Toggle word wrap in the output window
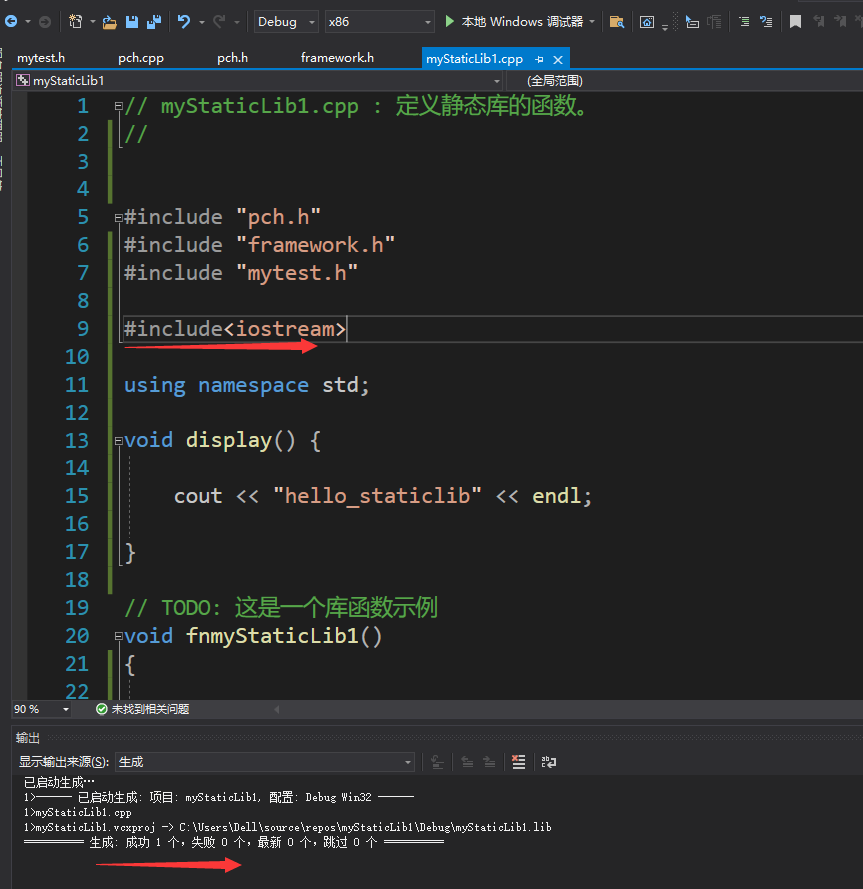 pyautogui.click(x=548, y=762)
